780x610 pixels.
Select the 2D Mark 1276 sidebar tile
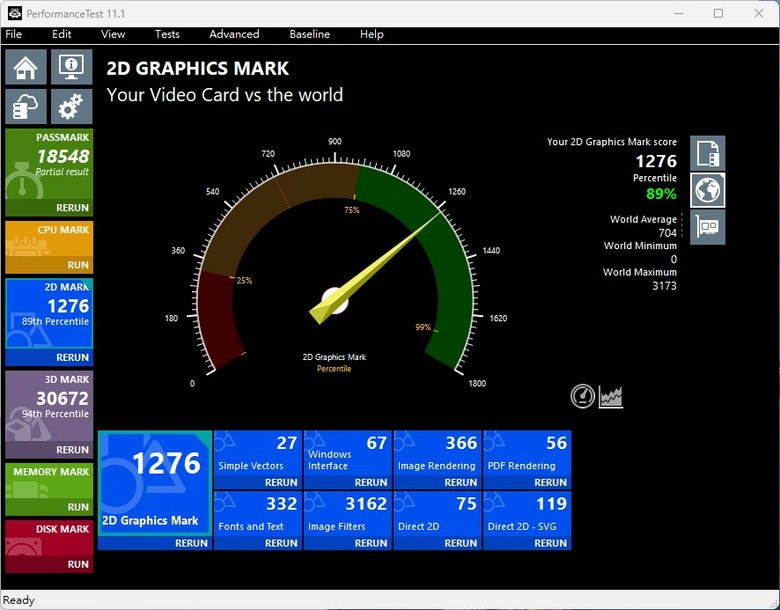coord(49,313)
